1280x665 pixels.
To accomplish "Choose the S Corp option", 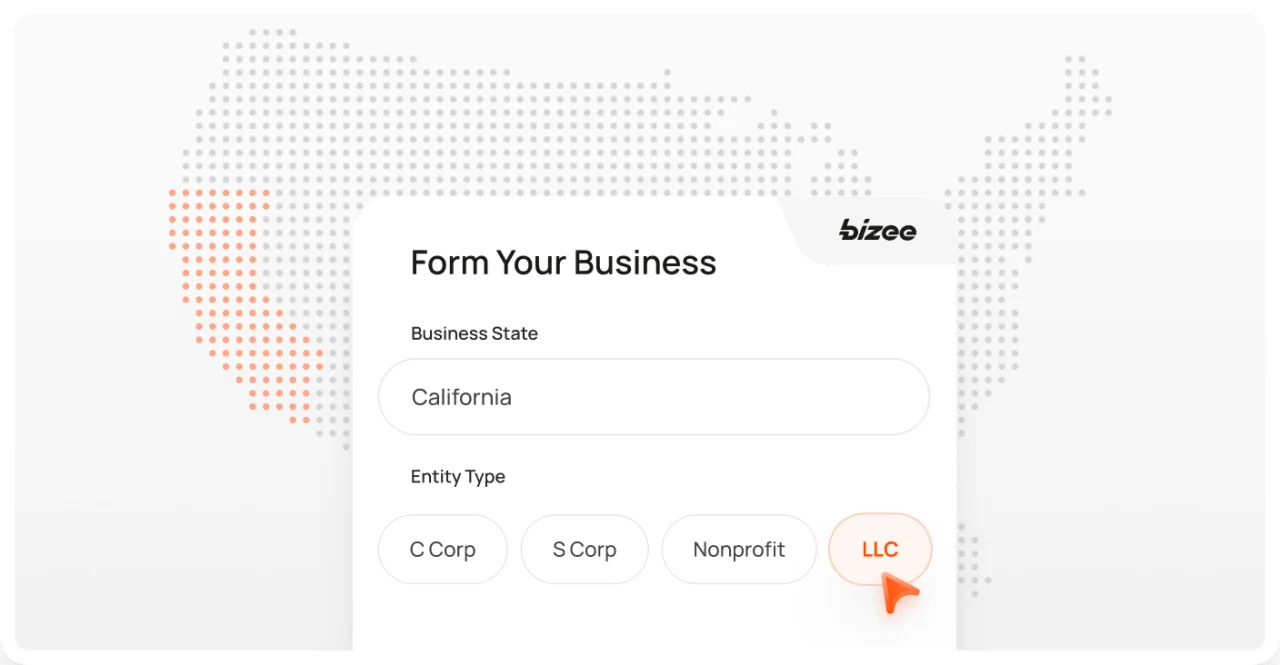I will 584,549.
